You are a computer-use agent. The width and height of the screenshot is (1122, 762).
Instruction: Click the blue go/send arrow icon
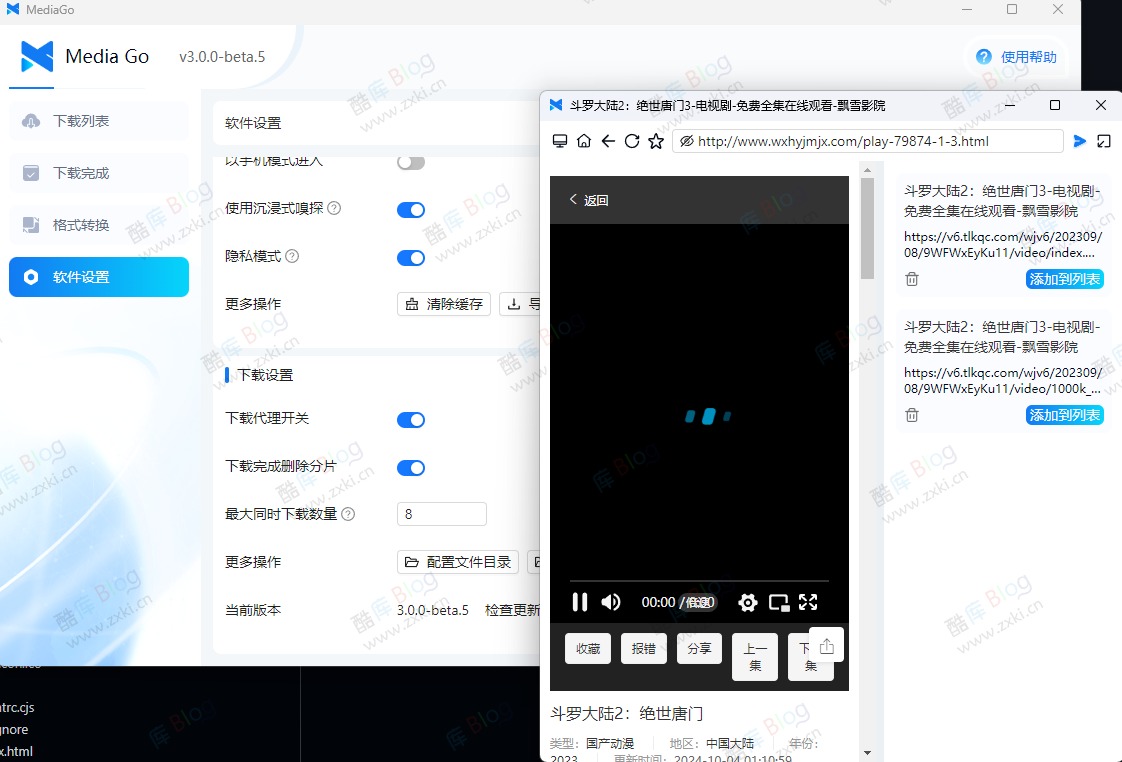tap(1080, 141)
